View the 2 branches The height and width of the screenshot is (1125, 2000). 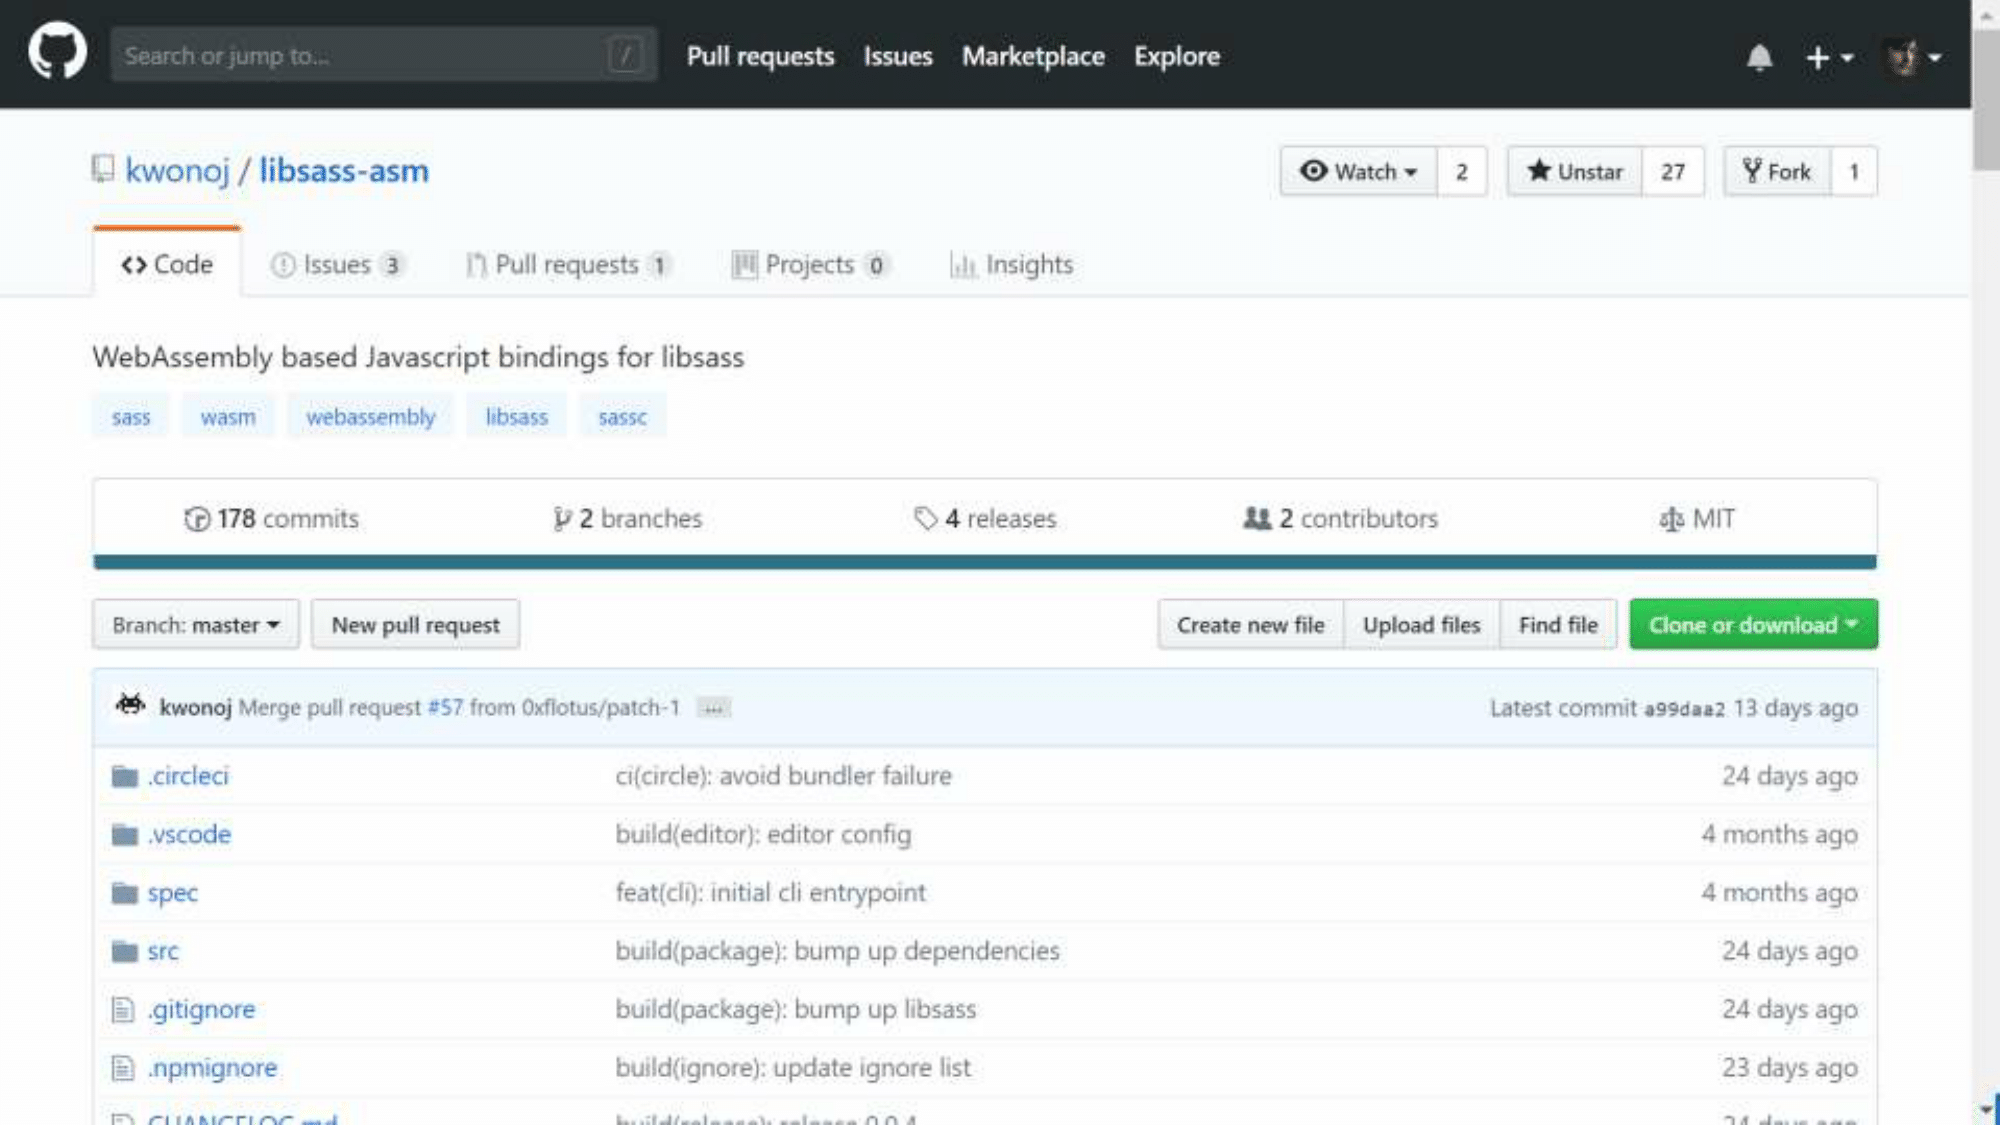click(627, 518)
